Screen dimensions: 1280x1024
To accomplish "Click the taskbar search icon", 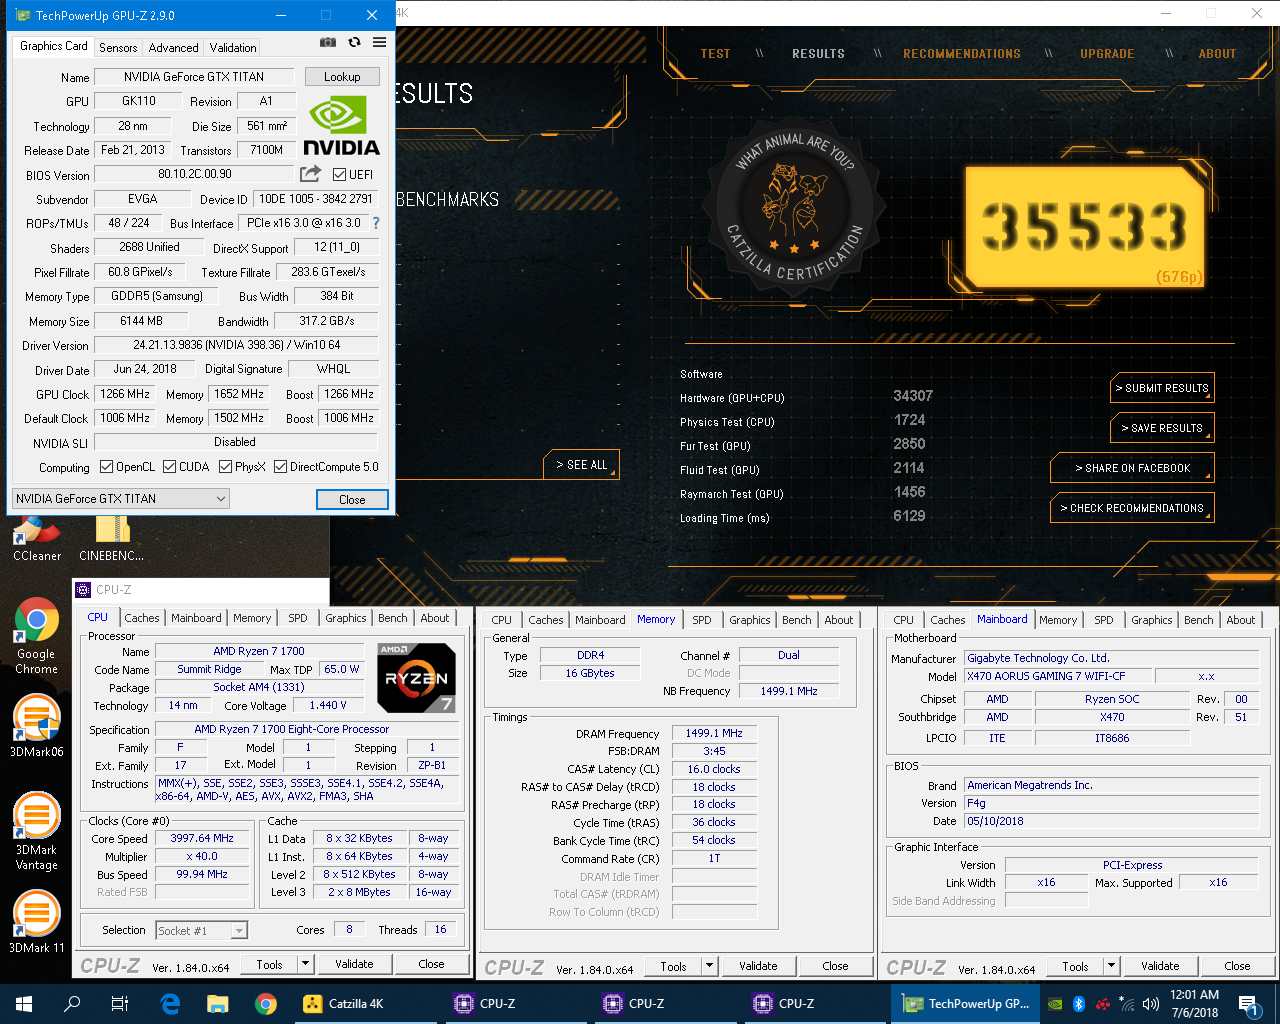I will click(x=72, y=1004).
